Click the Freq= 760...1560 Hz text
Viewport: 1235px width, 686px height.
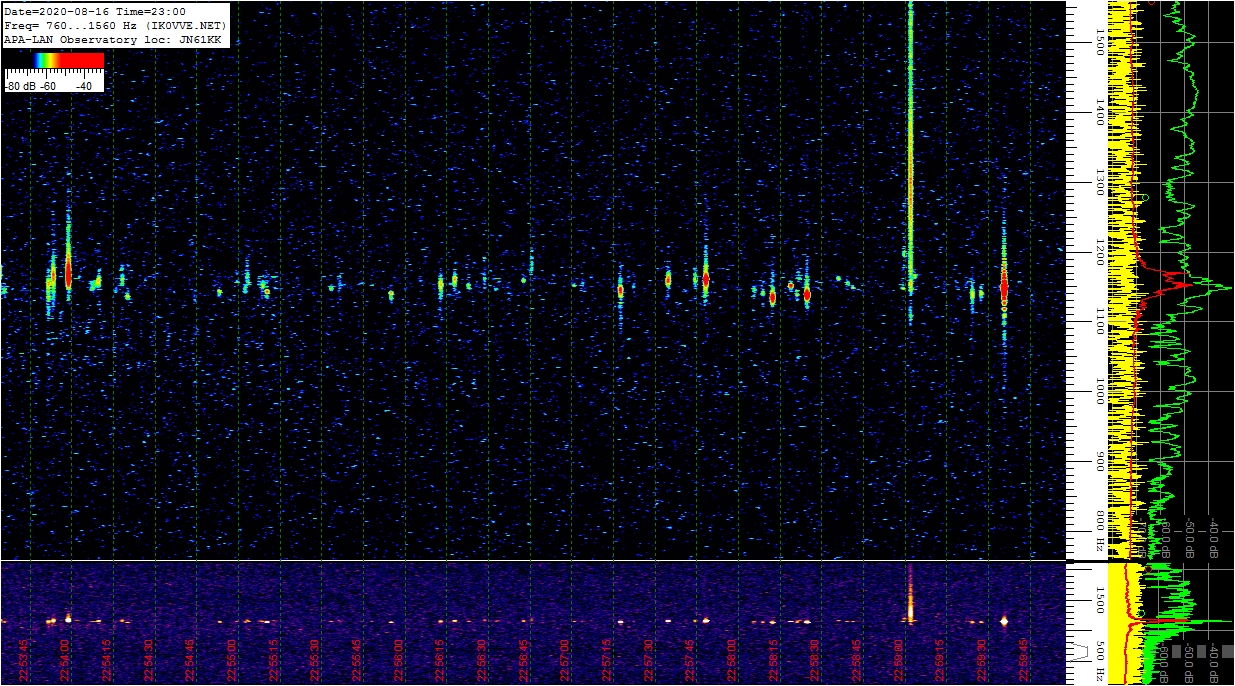point(70,25)
